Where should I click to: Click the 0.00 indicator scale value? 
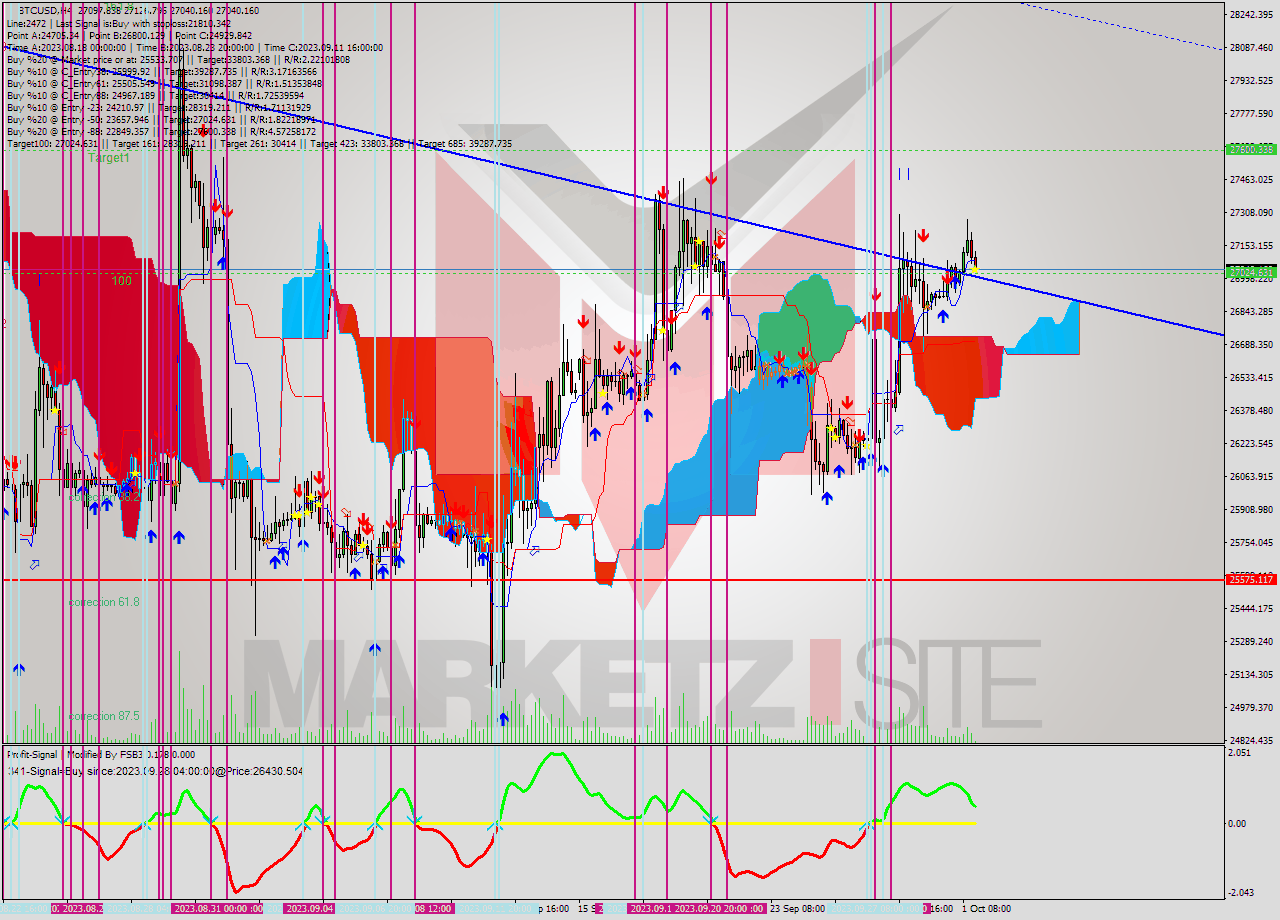(1237, 823)
